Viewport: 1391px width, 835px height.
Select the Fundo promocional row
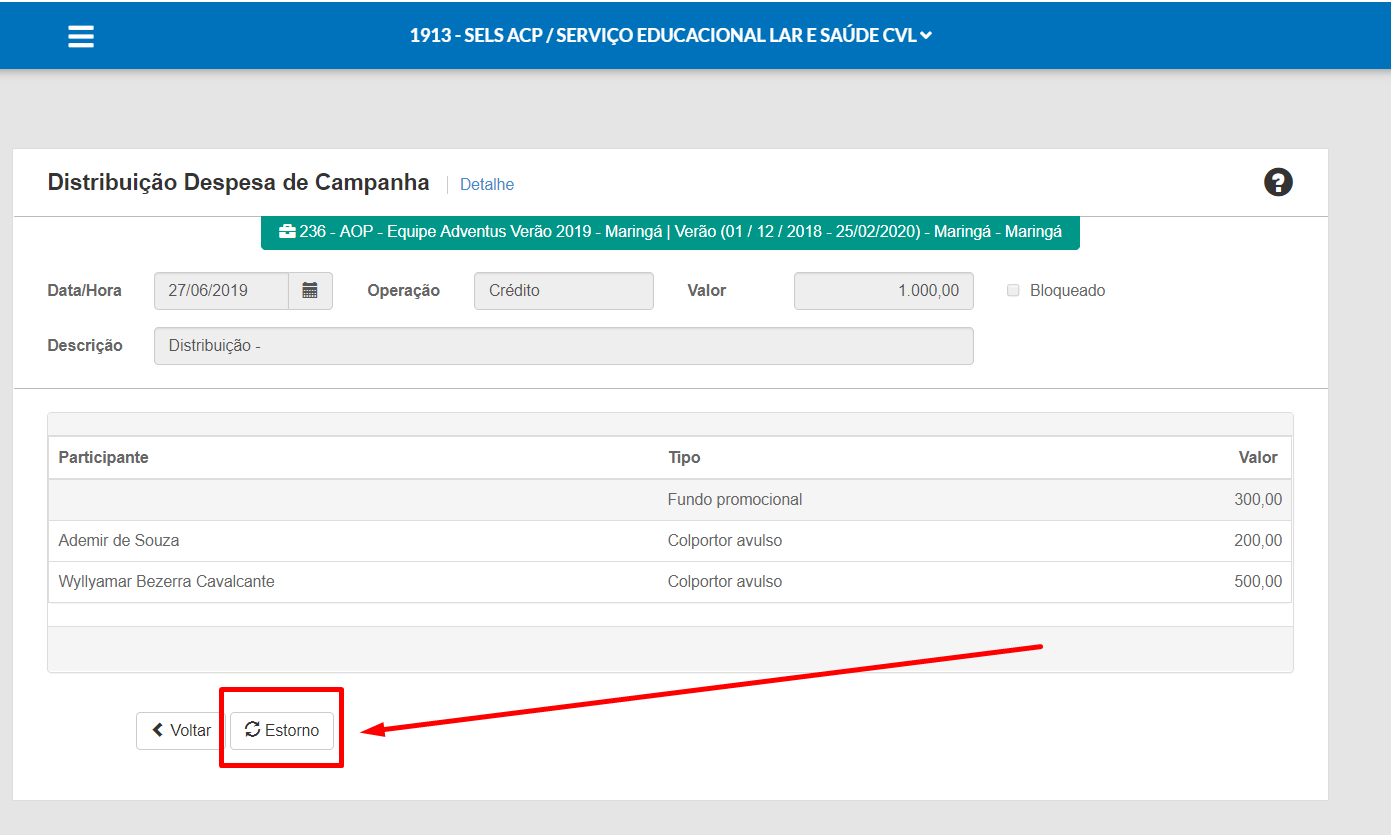pyautogui.click(x=670, y=499)
